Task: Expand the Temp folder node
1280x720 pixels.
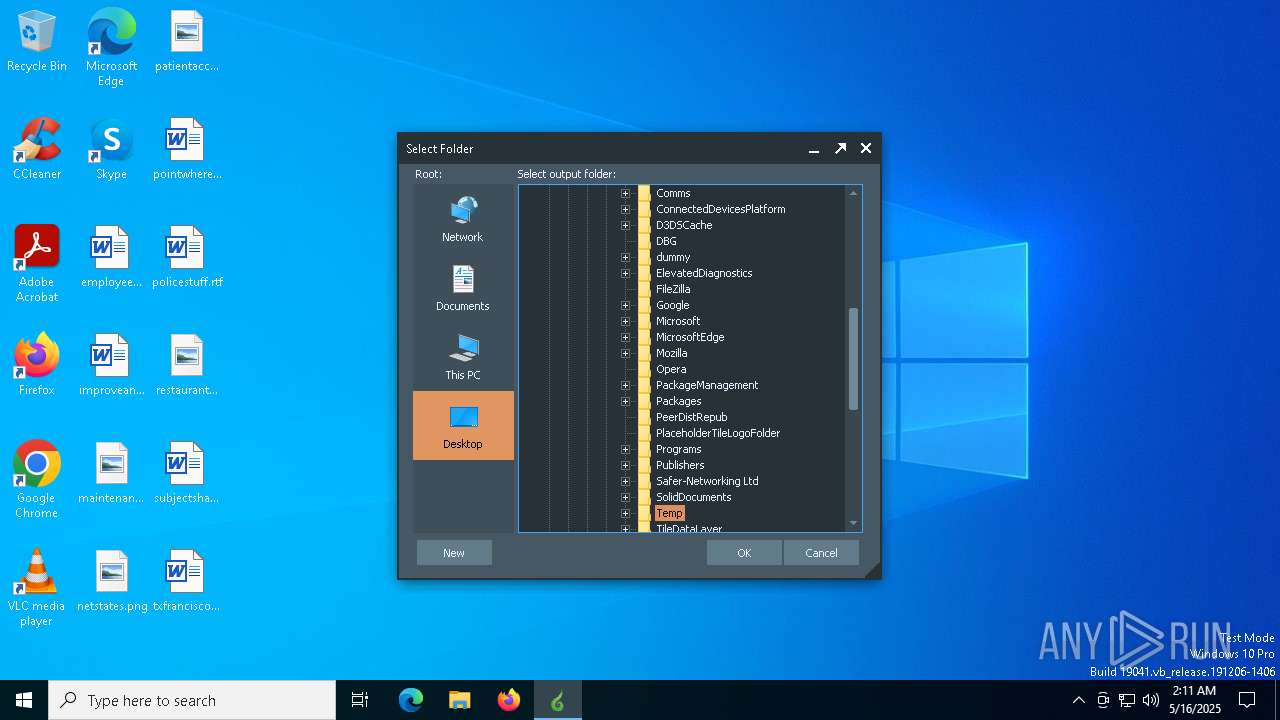Action: [x=625, y=513]
